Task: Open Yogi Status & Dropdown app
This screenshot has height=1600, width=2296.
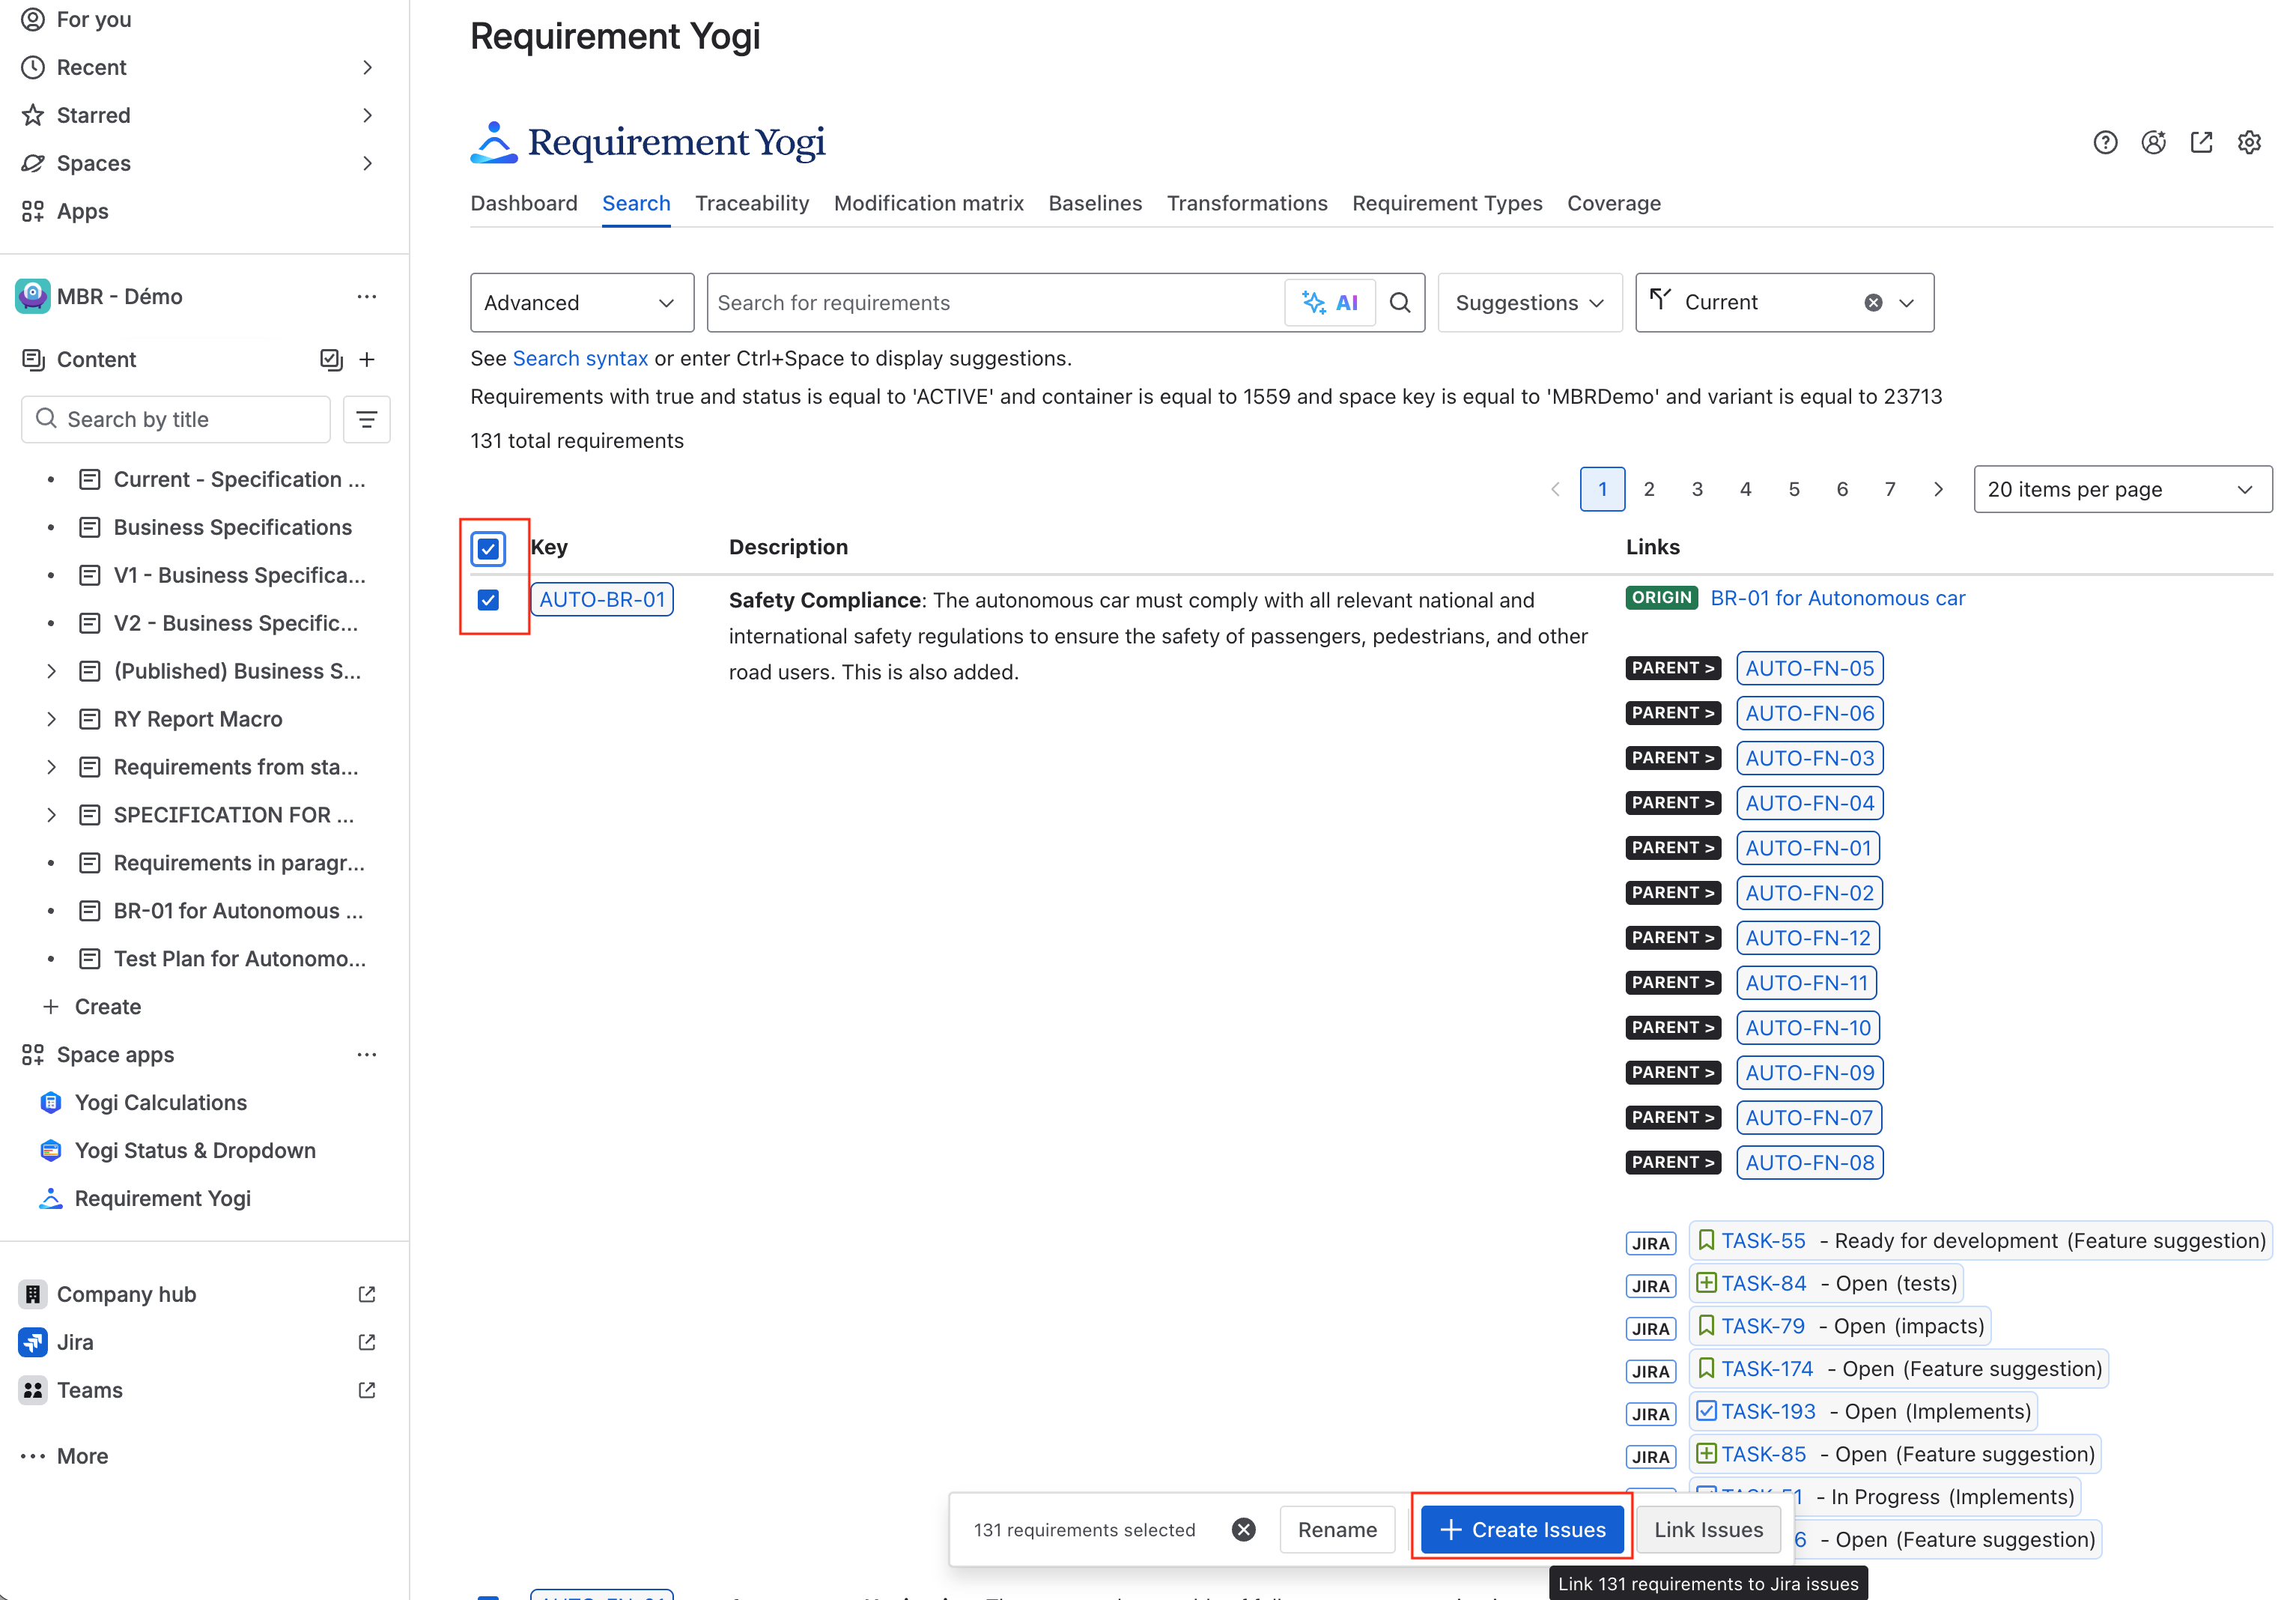Action: [195, 1151]
